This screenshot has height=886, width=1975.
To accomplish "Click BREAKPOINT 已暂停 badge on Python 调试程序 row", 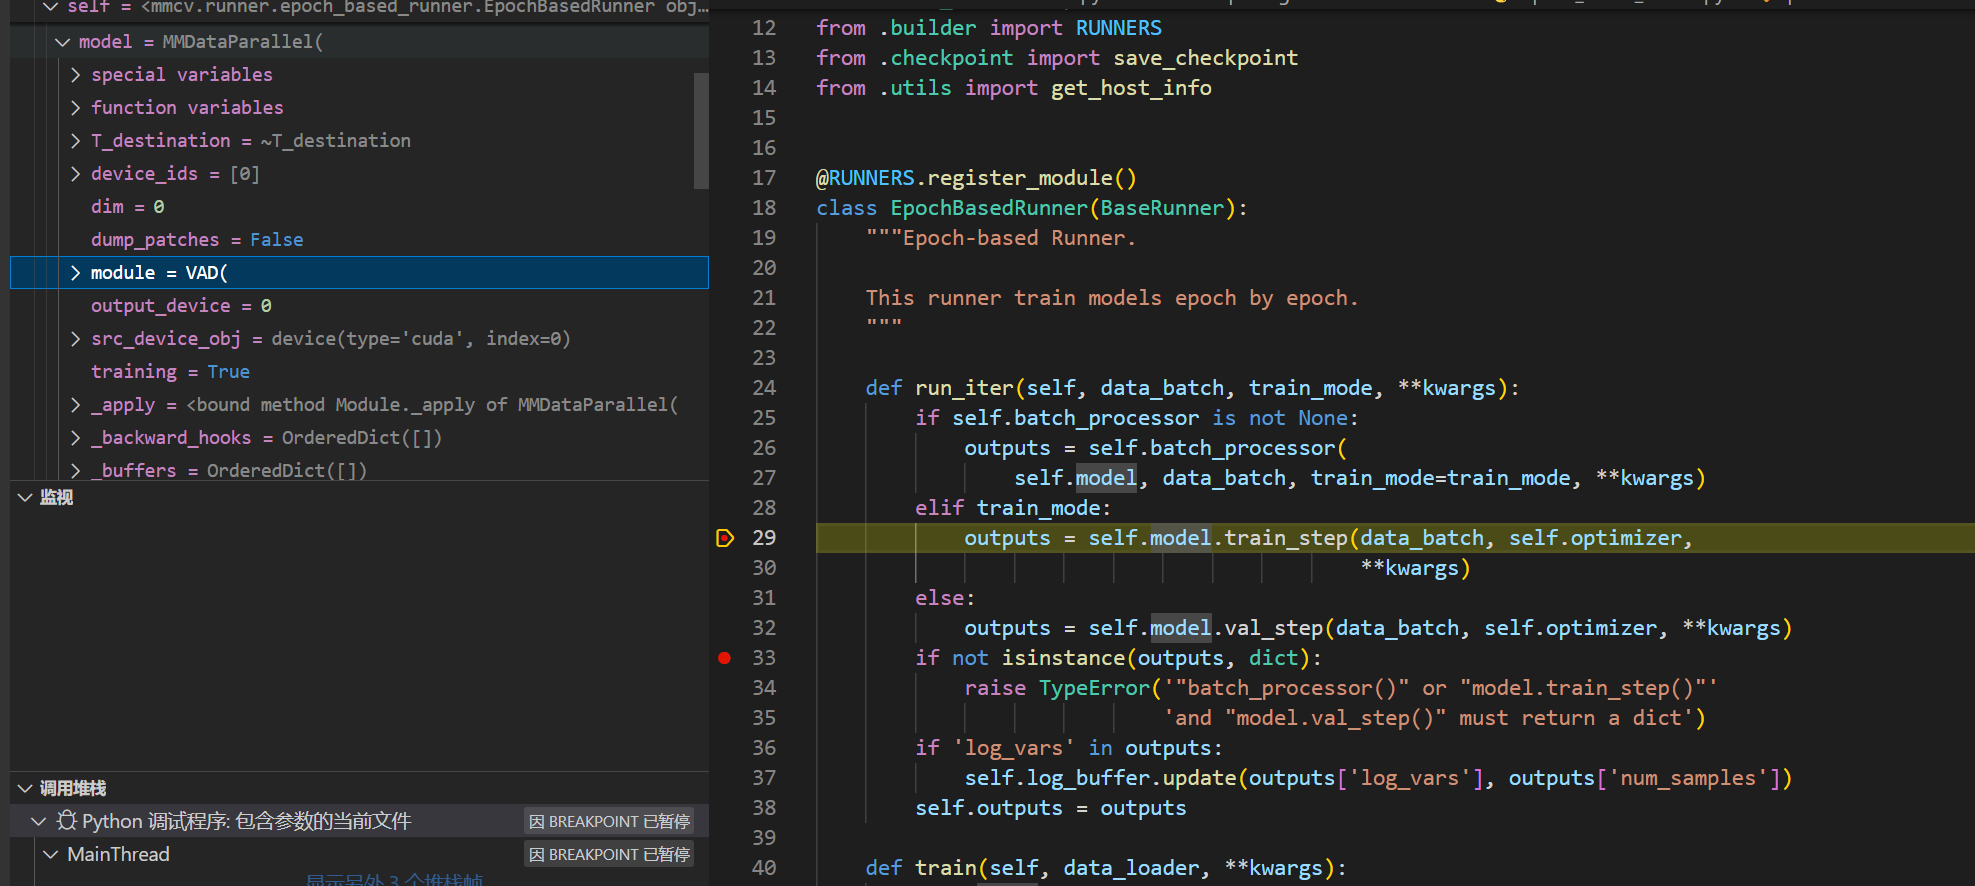I will (609, 822).
